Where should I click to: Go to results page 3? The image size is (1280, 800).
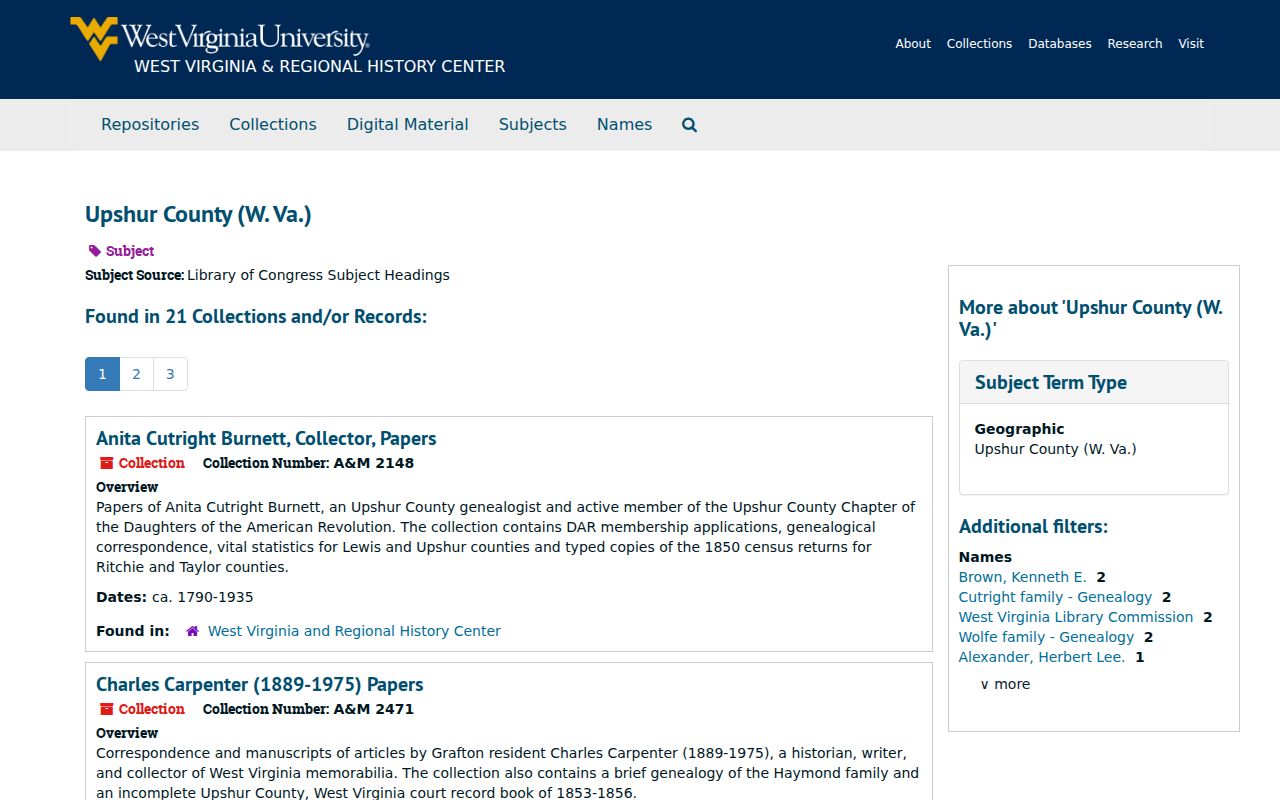coord(170,374)
